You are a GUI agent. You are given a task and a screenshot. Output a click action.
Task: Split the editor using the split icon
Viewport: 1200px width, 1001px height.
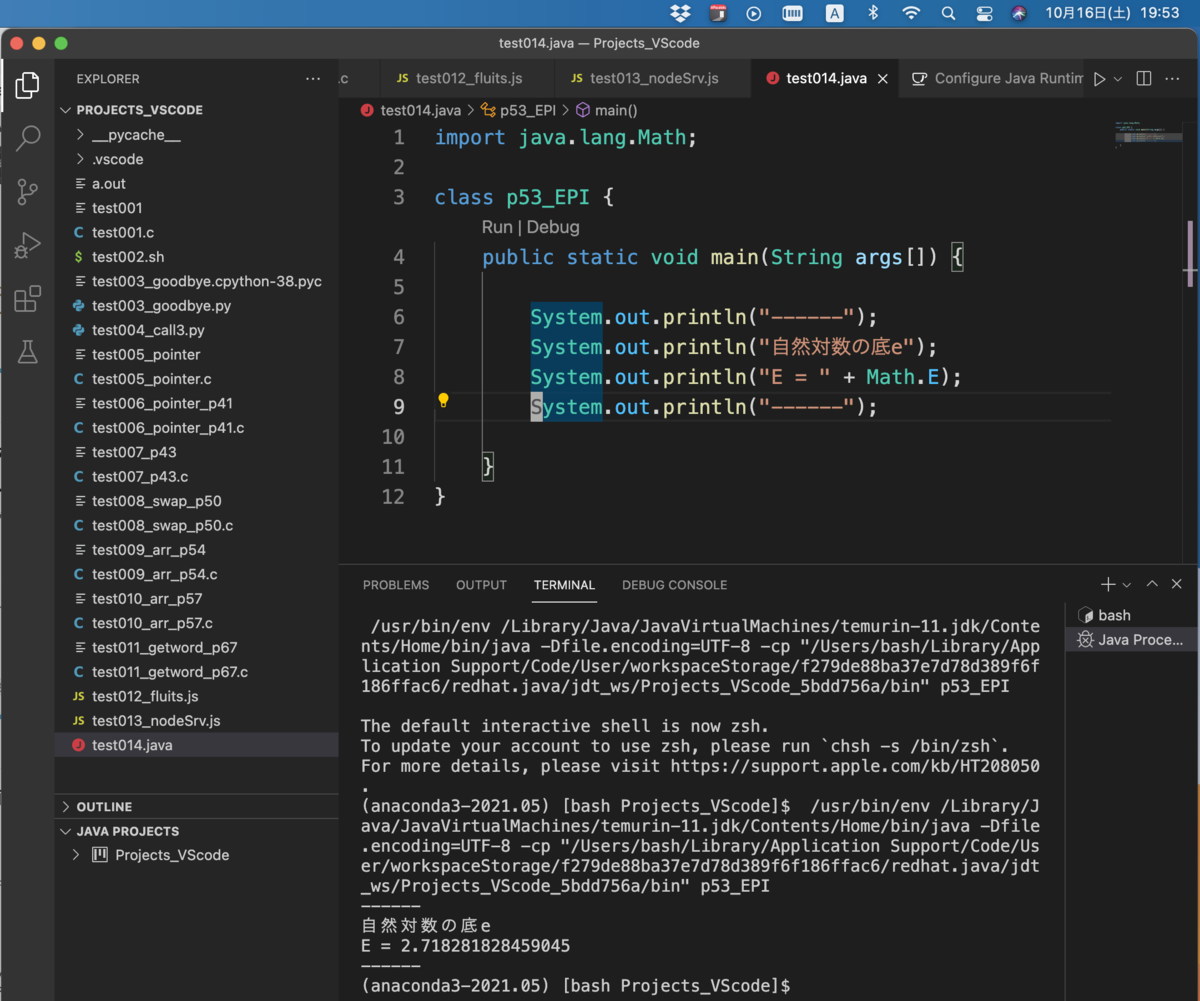pyautogui.click(x=1143, y=78)
